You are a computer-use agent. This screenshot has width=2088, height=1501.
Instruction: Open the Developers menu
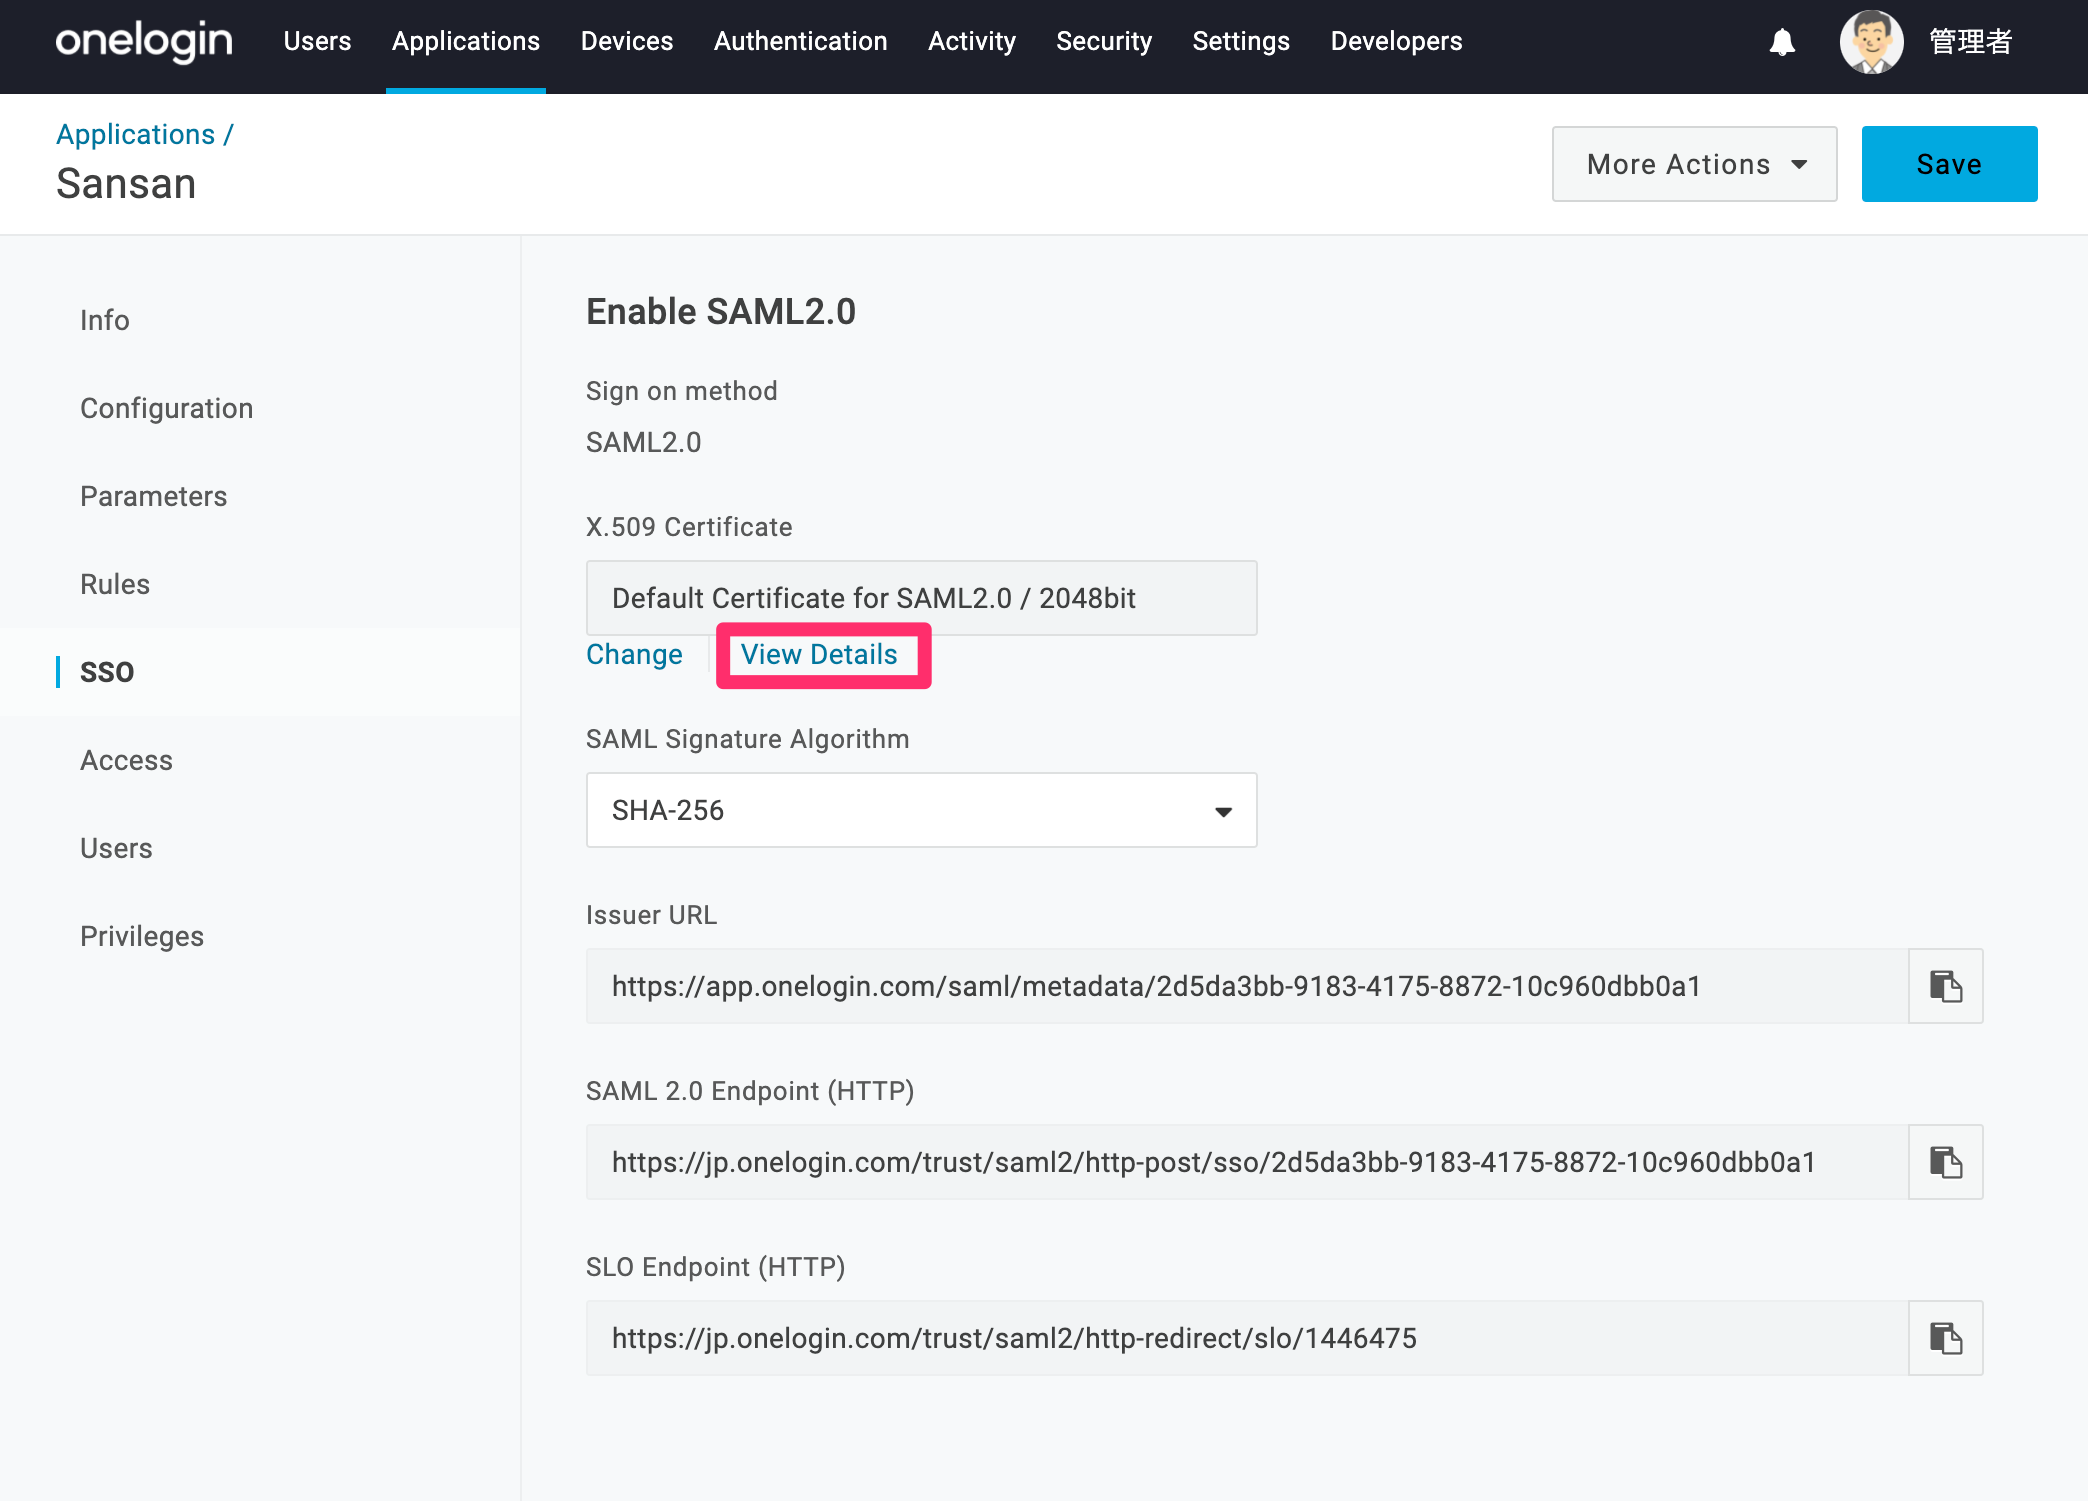click(x=1396, y=41)
